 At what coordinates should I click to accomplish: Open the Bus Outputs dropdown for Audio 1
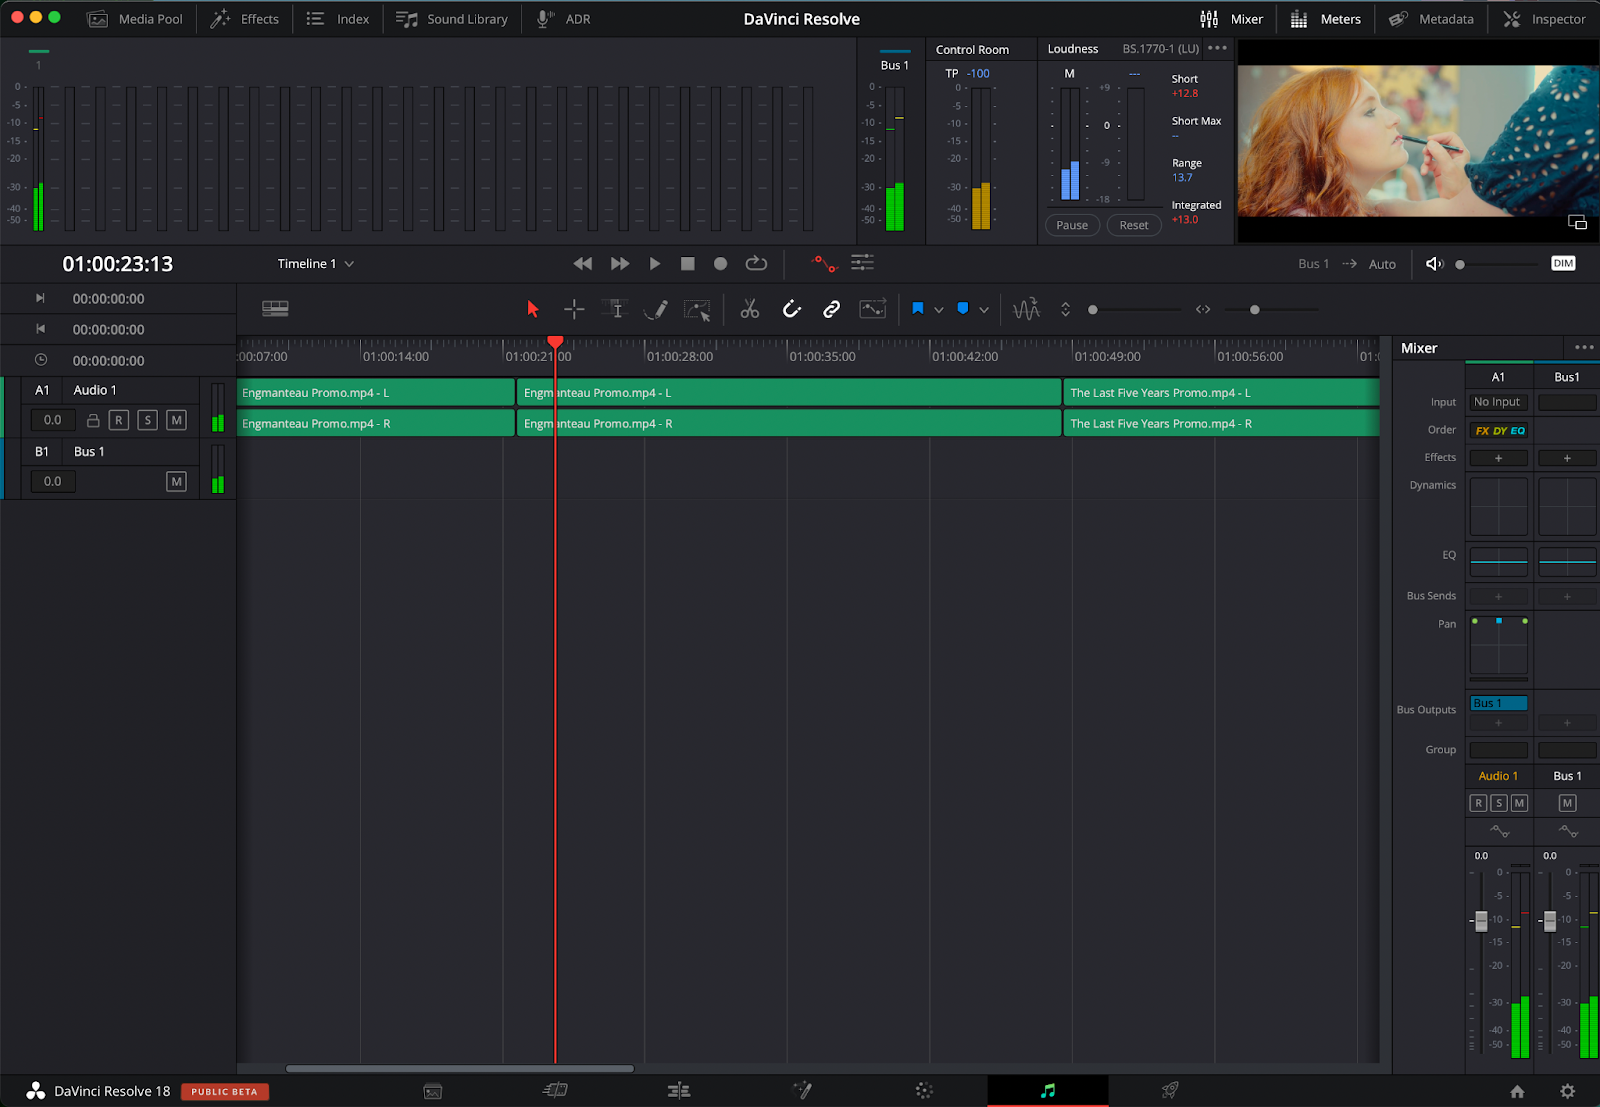(x=1497, y=703)
